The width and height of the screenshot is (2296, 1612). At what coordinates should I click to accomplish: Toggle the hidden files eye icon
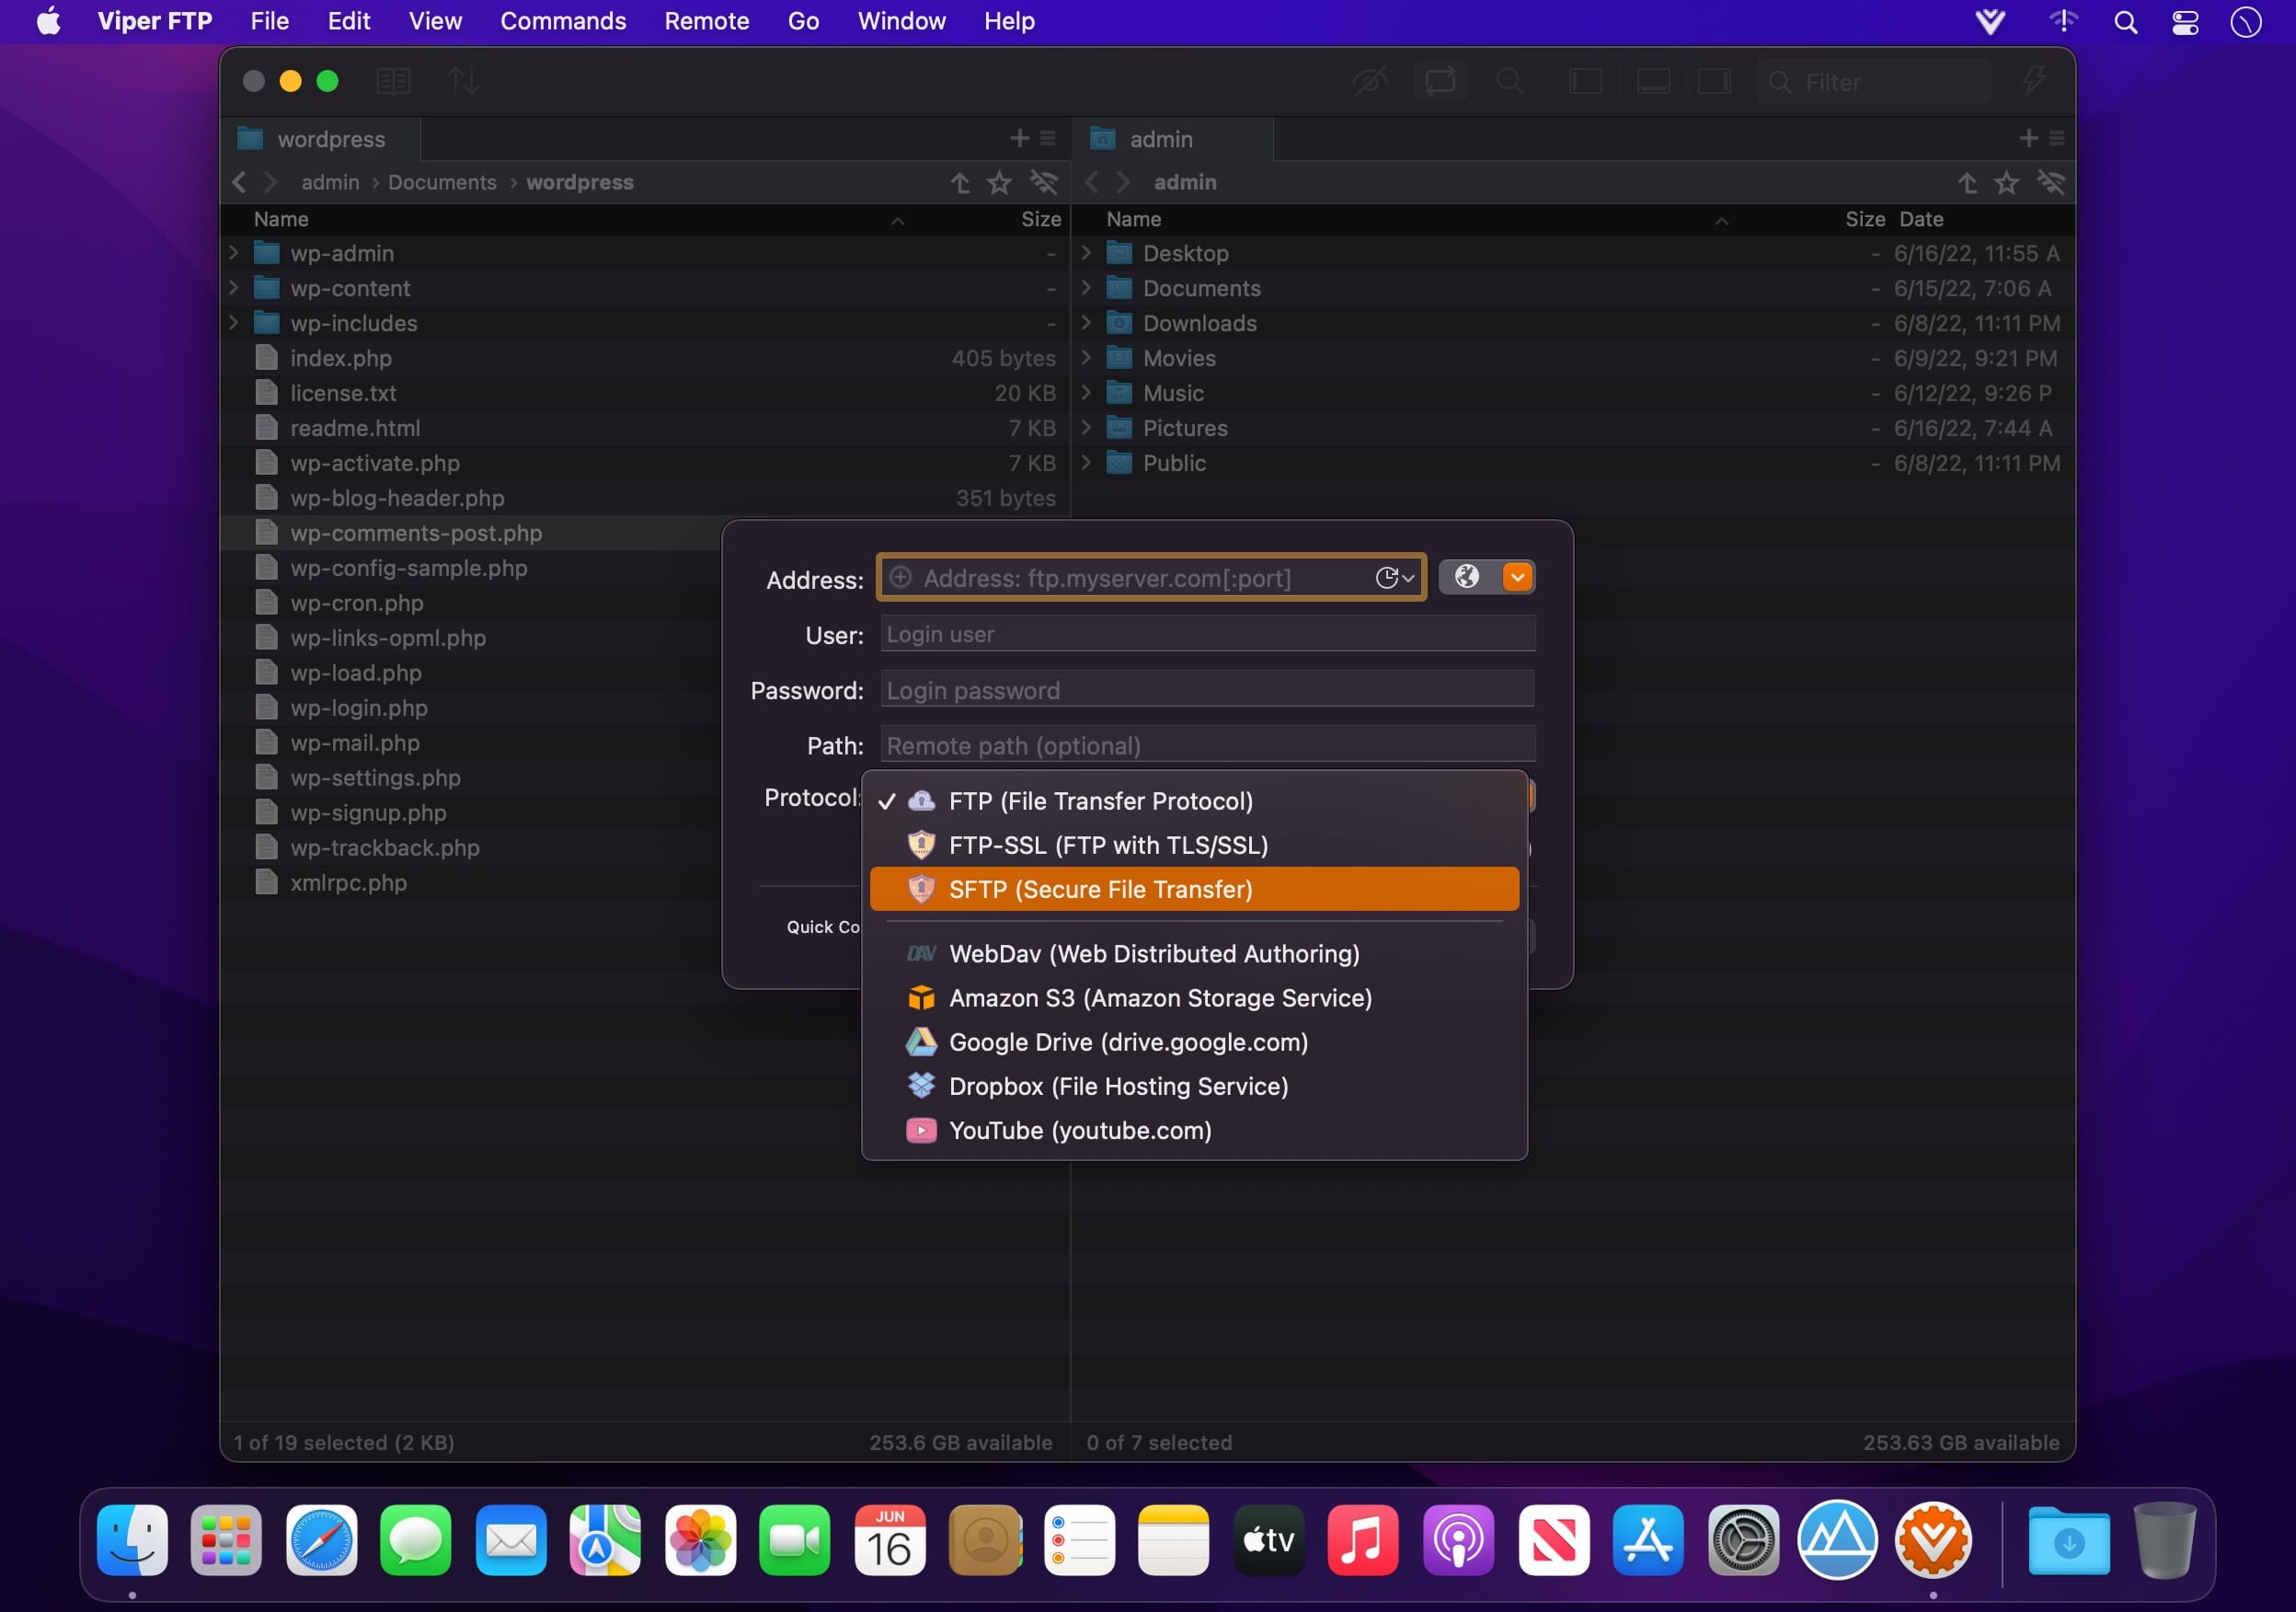[1370, 81]
